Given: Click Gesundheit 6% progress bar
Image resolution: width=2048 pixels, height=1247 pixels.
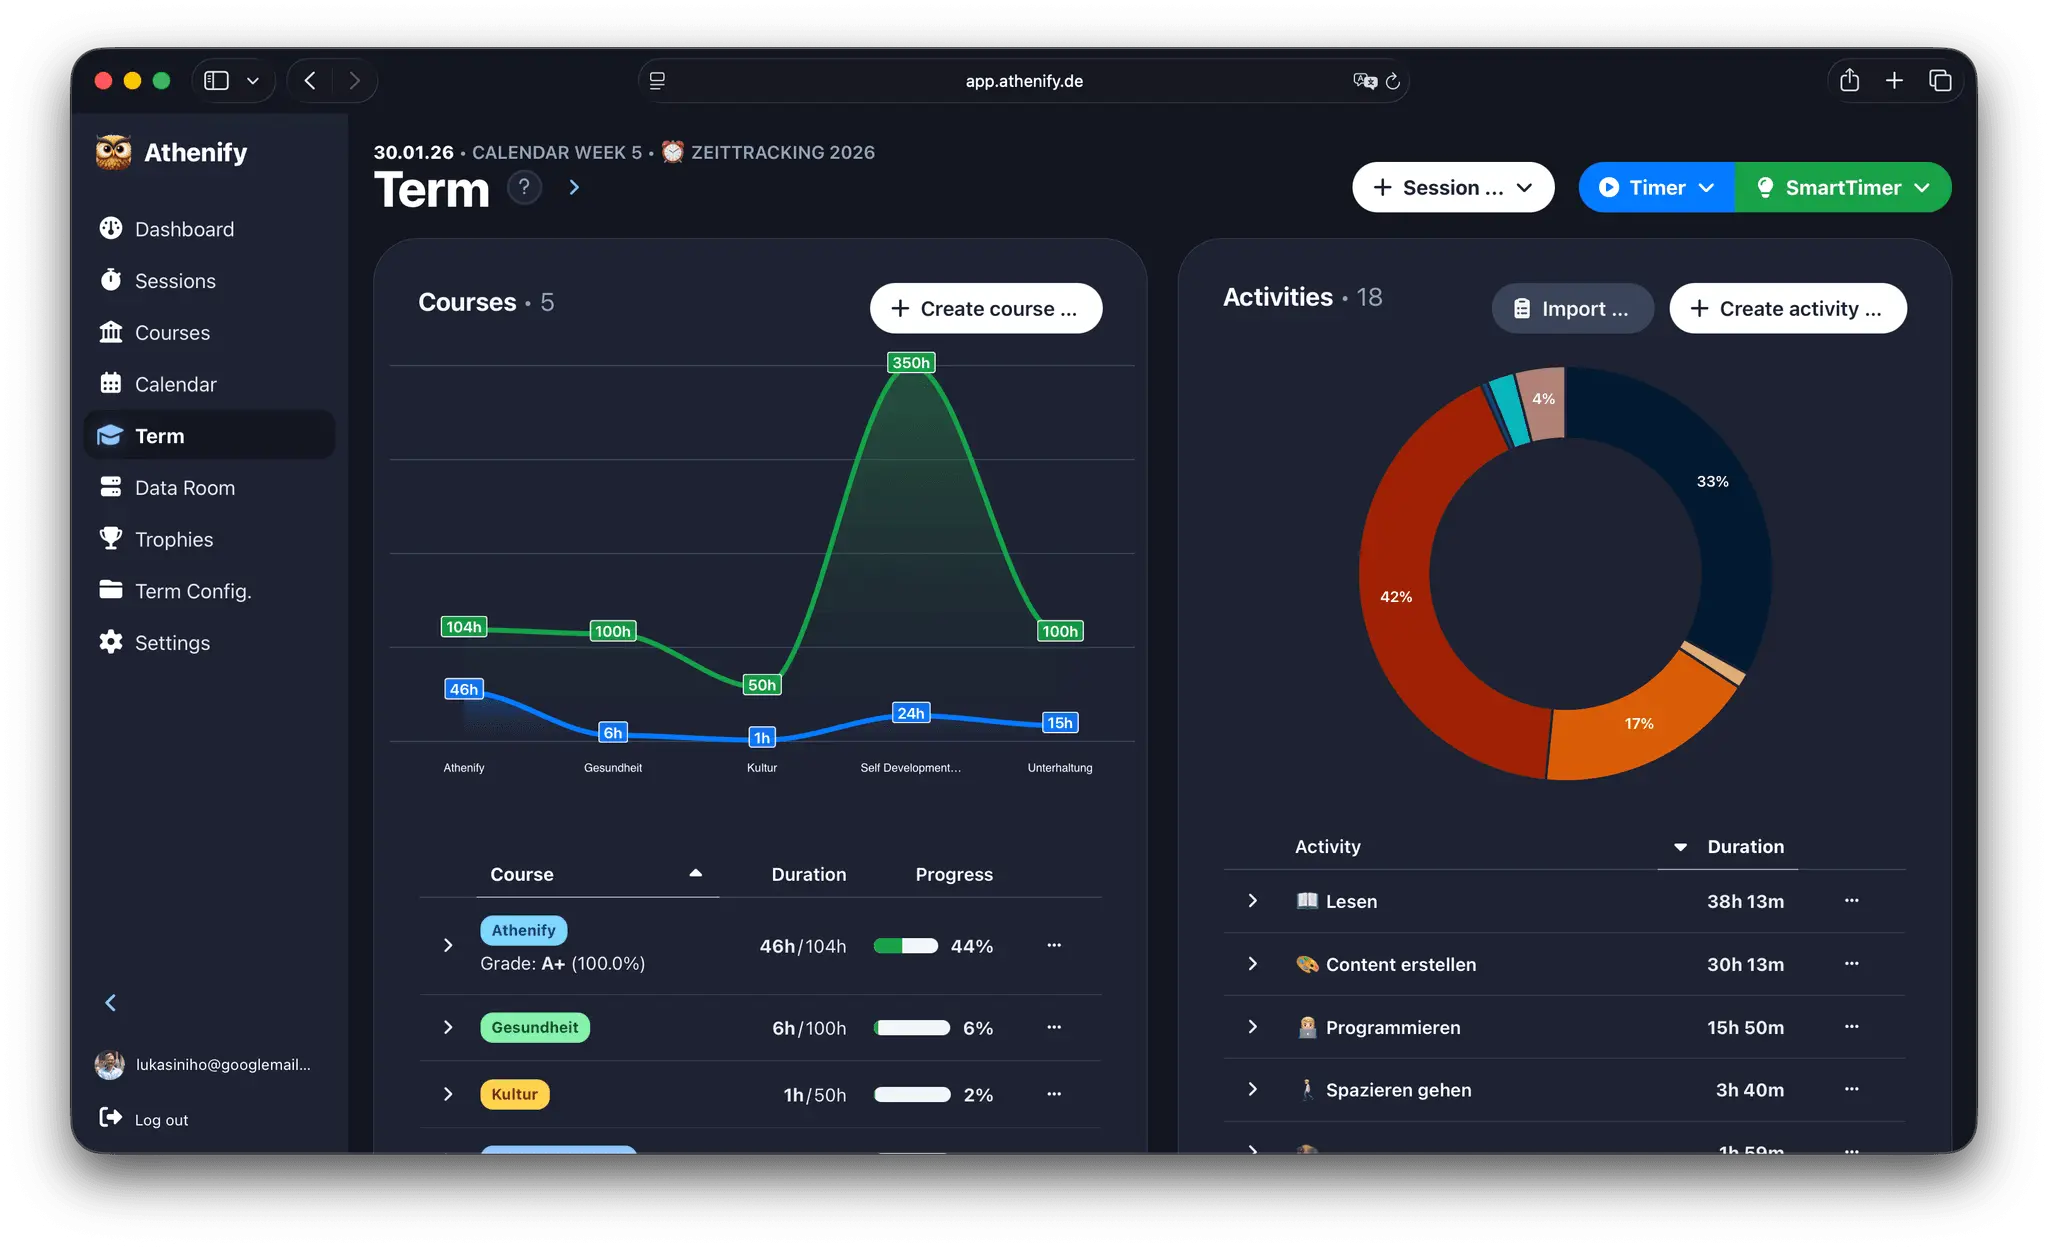Looking at the screenshot, I should [912, 1028].
